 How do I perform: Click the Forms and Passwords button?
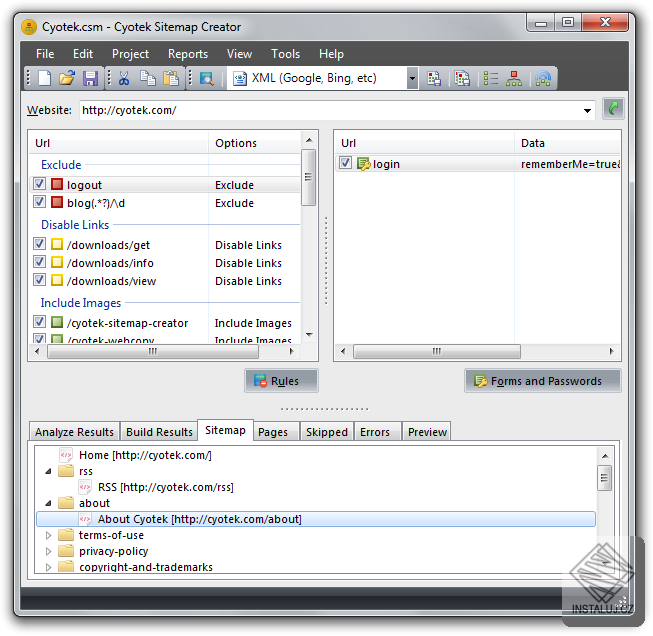pyautogui.click(x=543, y=381)
